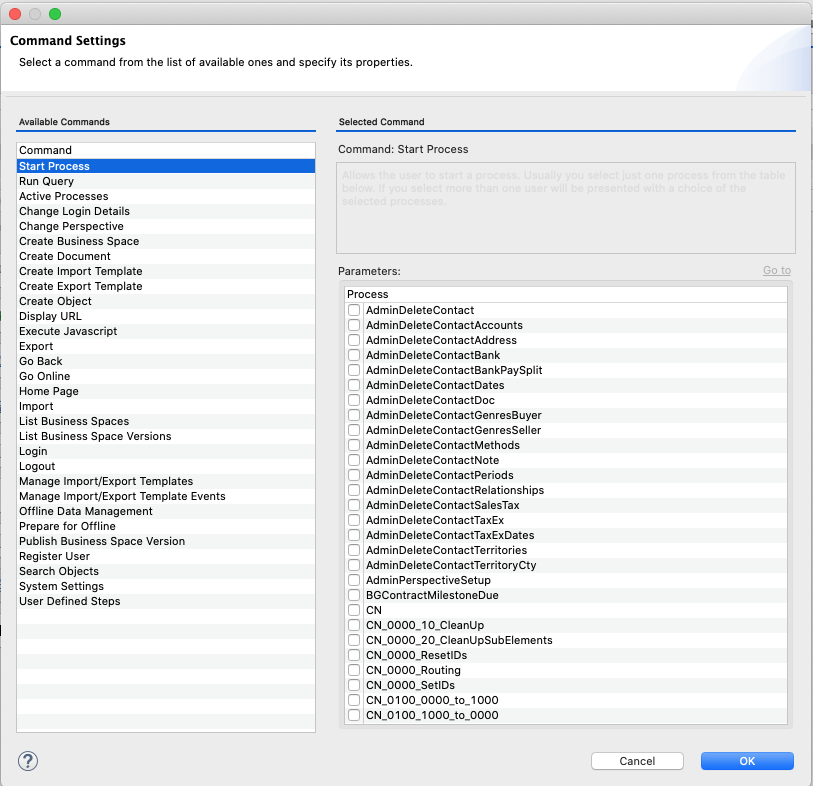Click the CN_0000_ResetIDs process name
Viewport: 813px width, 786px height.
click(x=416, y=655)
